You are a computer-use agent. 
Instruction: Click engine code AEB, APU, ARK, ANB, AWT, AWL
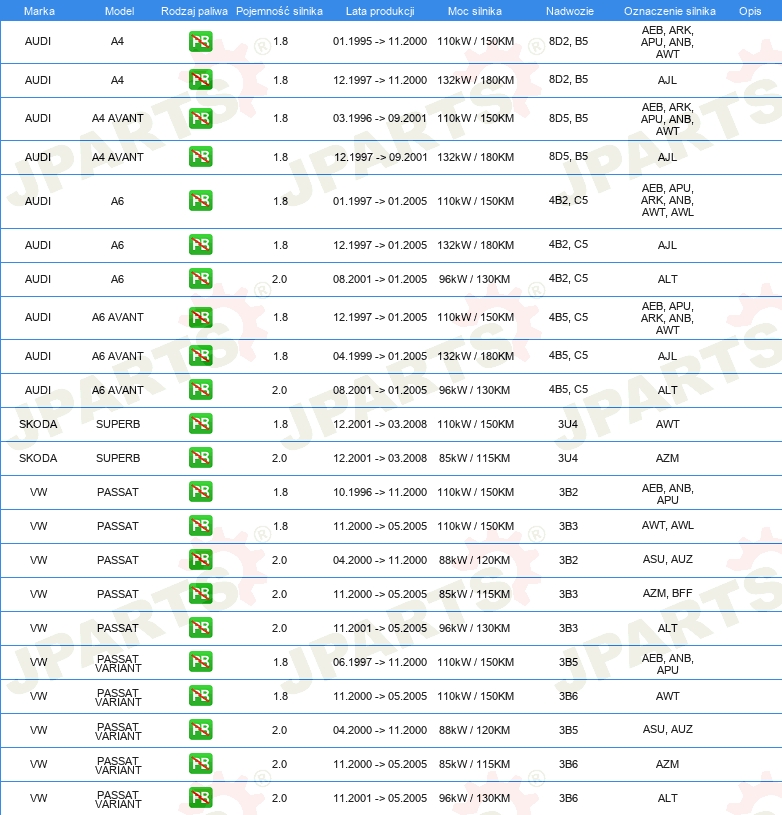click(x=668, y=200)
